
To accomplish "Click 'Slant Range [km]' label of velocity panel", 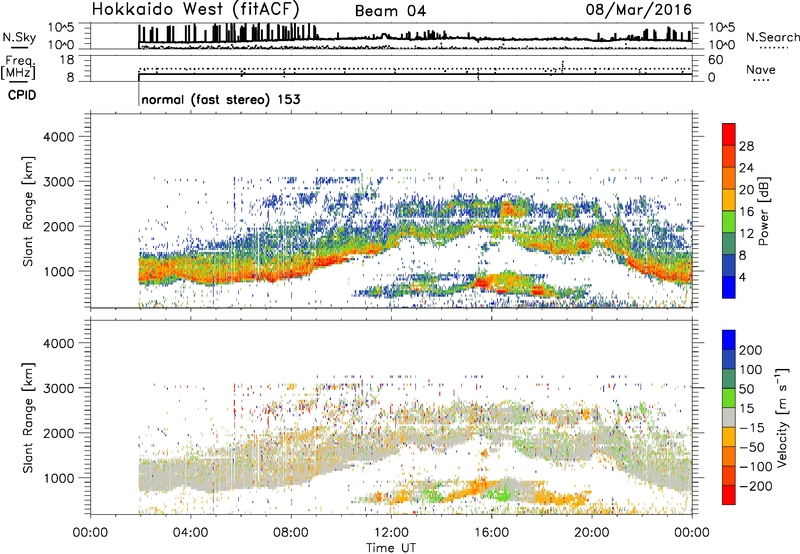I will (28, 418).
